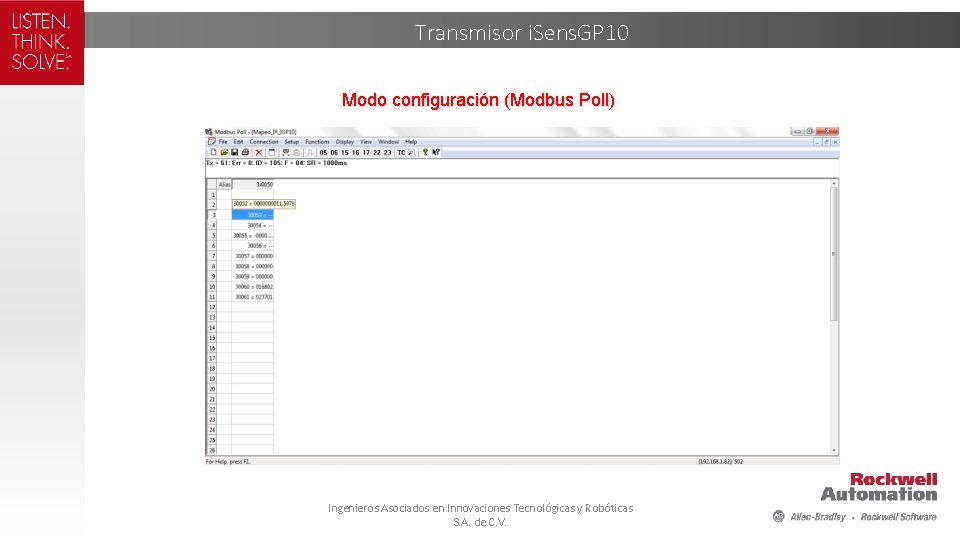The width and height of the screenshot is (960, 540).
Task: Select the cell showing 30057 = 000000
Action: [x=253, y=256]
